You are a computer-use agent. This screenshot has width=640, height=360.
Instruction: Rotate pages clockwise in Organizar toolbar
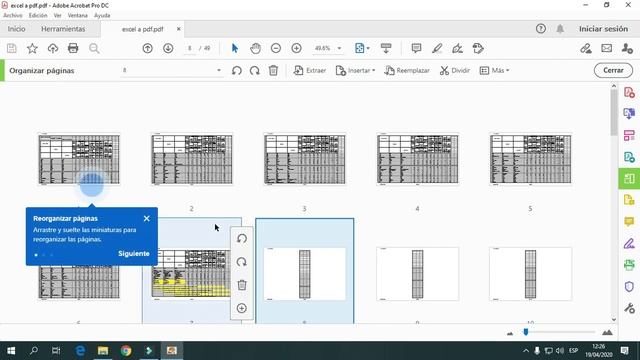tap(255, 70)
